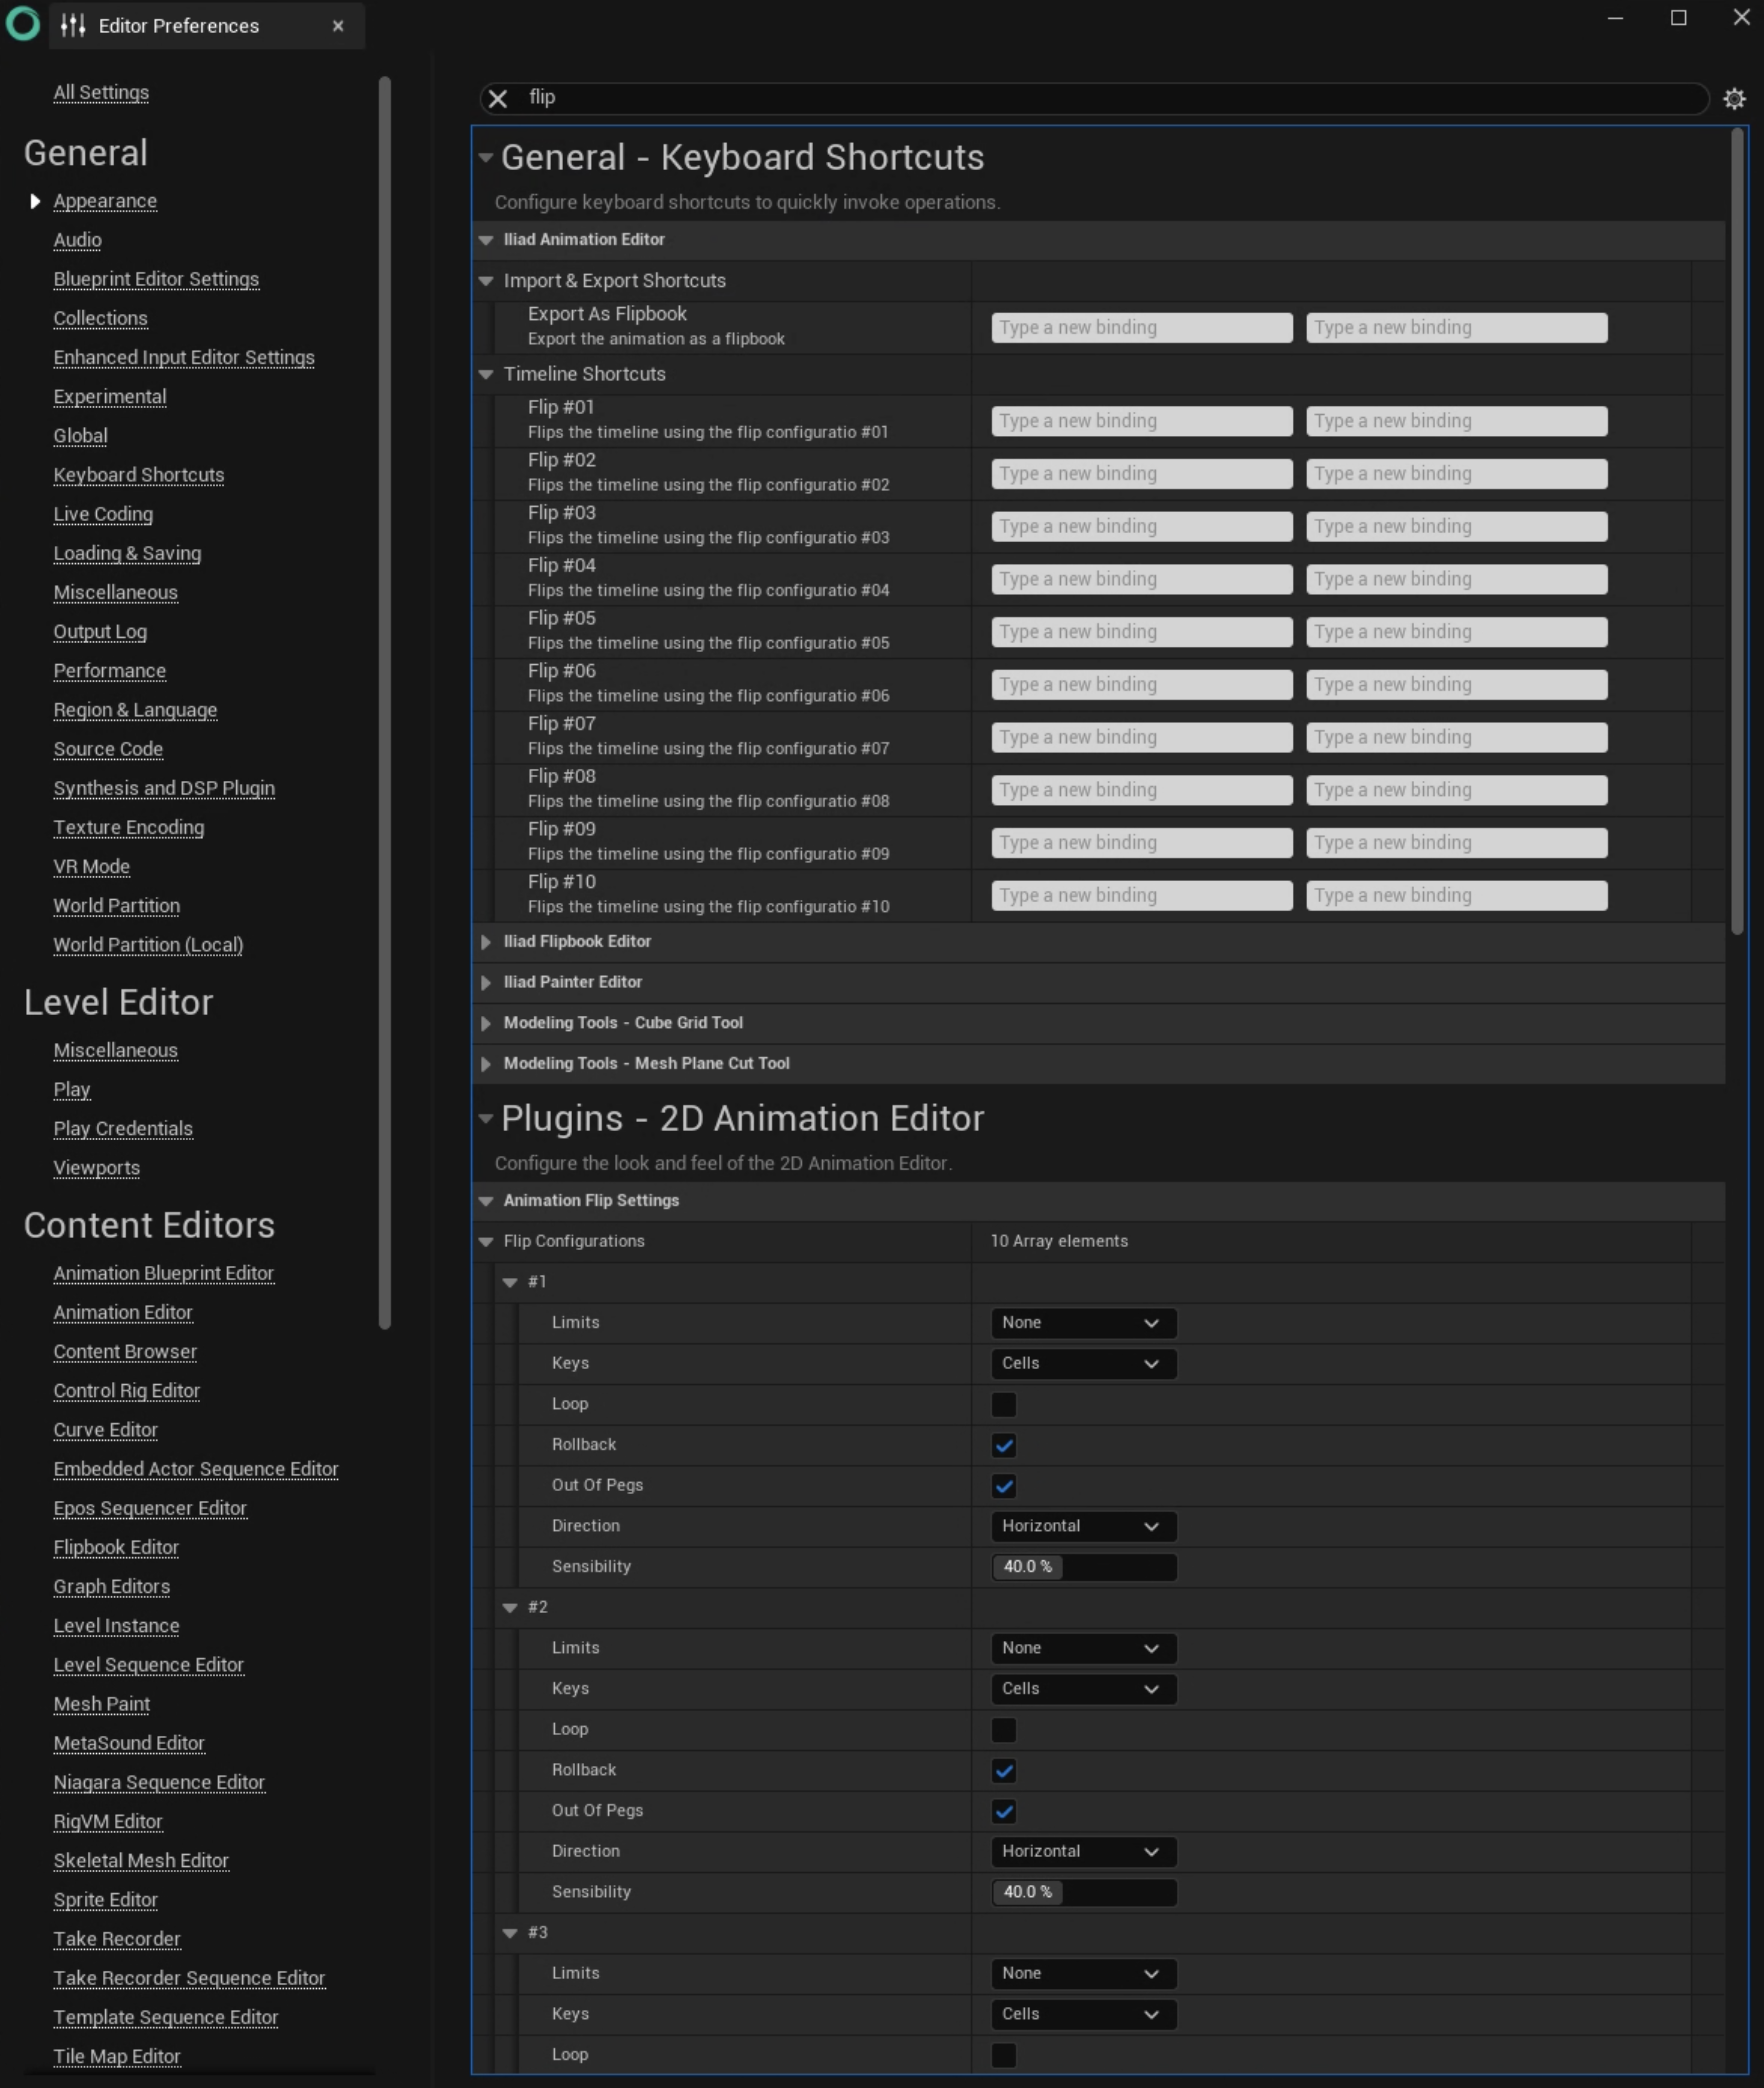This screenshot has width=1764, height=2088.
Task: Expand the Iliad Flipbook Editor section
Action: point(486,941)
